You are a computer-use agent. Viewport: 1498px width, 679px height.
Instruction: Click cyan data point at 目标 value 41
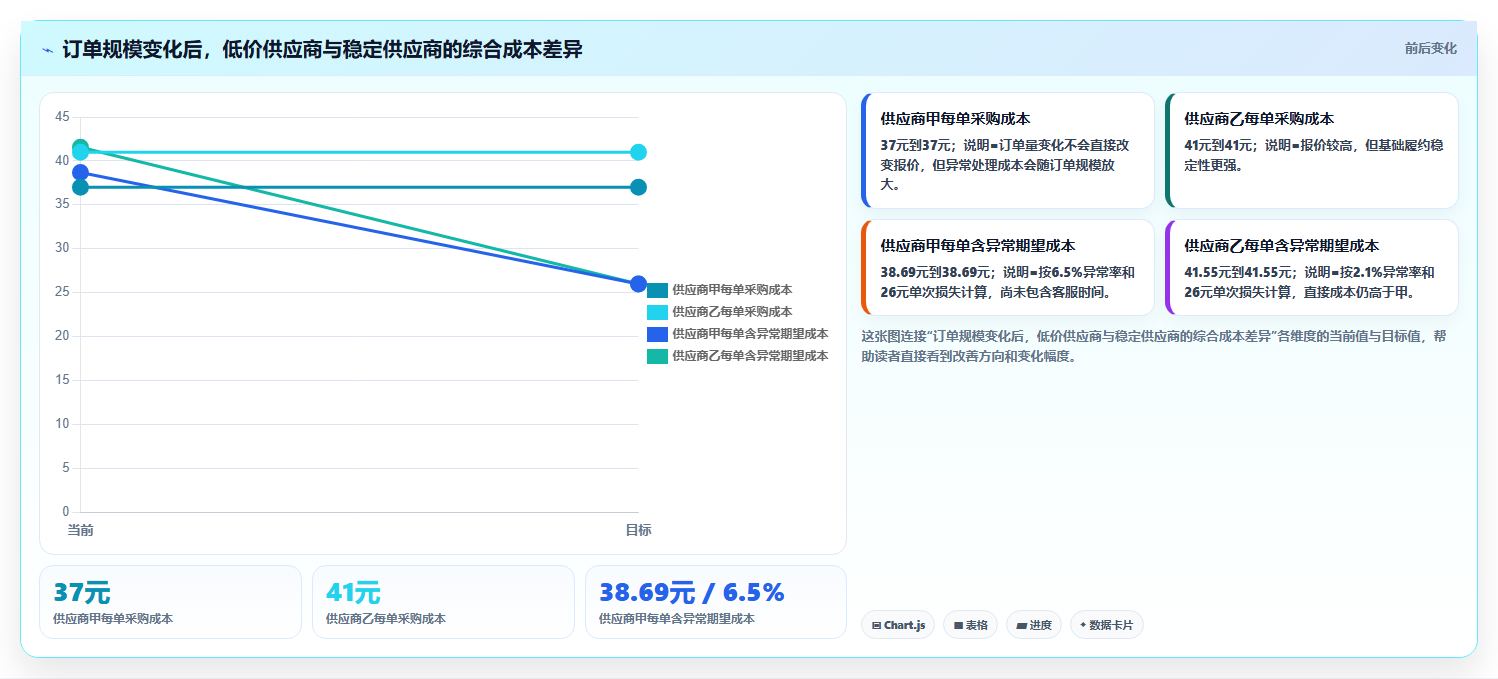(x=638, y=152)
